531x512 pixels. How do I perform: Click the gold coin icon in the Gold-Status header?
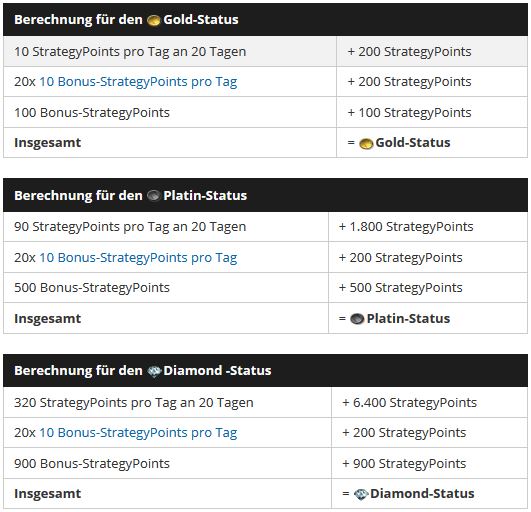click(153, 21)
